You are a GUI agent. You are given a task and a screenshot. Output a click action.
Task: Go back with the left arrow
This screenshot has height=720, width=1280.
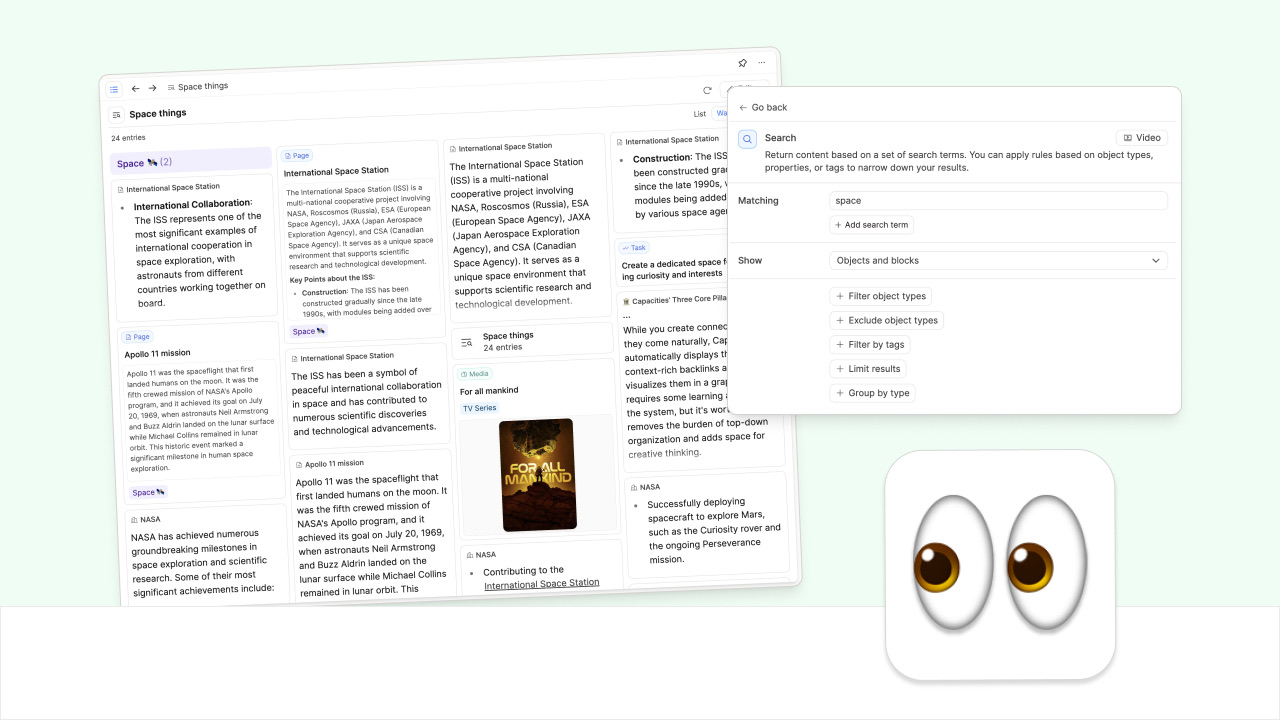click(x=136, y=89)
